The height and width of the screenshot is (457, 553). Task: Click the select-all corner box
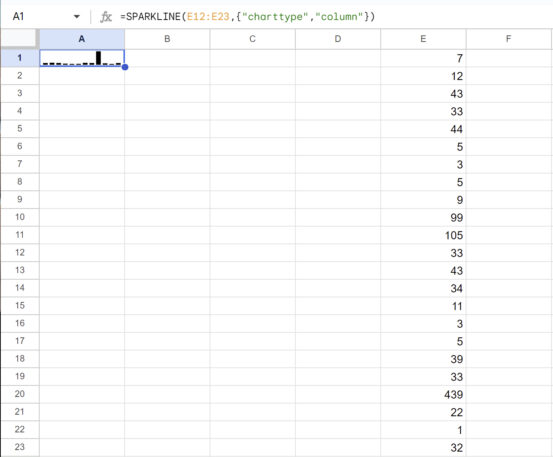[19, 39]
